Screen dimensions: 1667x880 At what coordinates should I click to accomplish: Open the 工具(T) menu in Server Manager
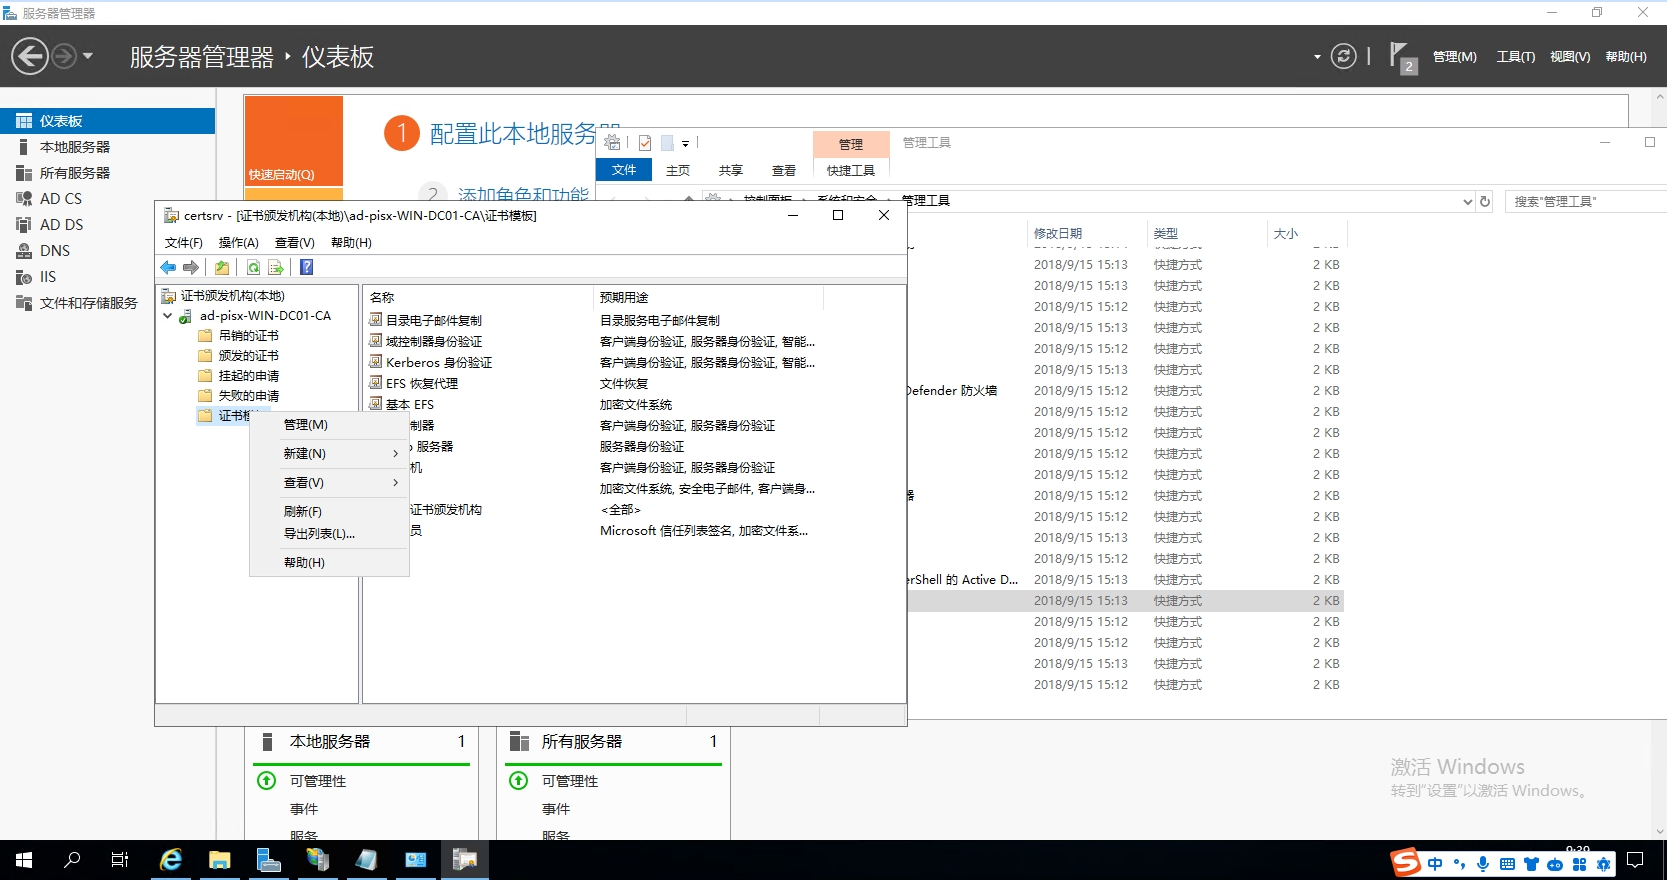coord(1515,57)
